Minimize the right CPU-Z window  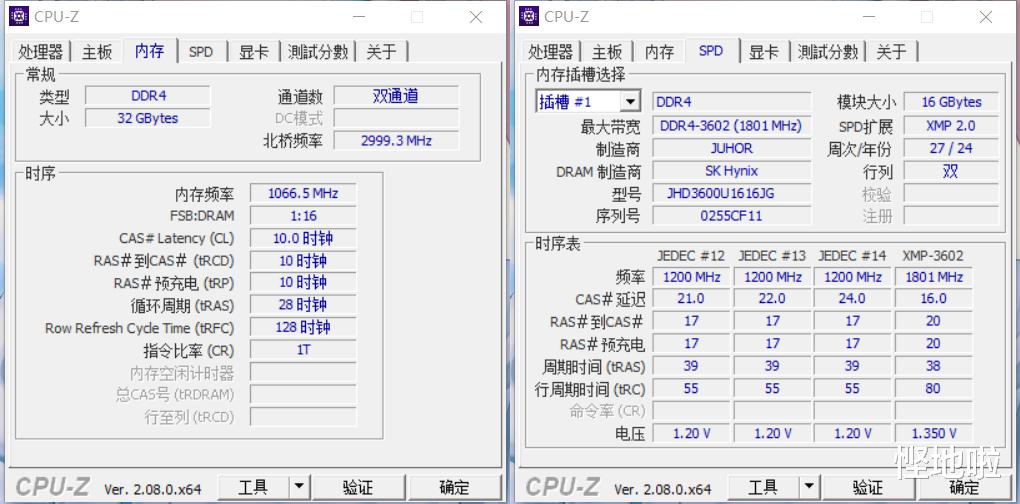(868, 17)
